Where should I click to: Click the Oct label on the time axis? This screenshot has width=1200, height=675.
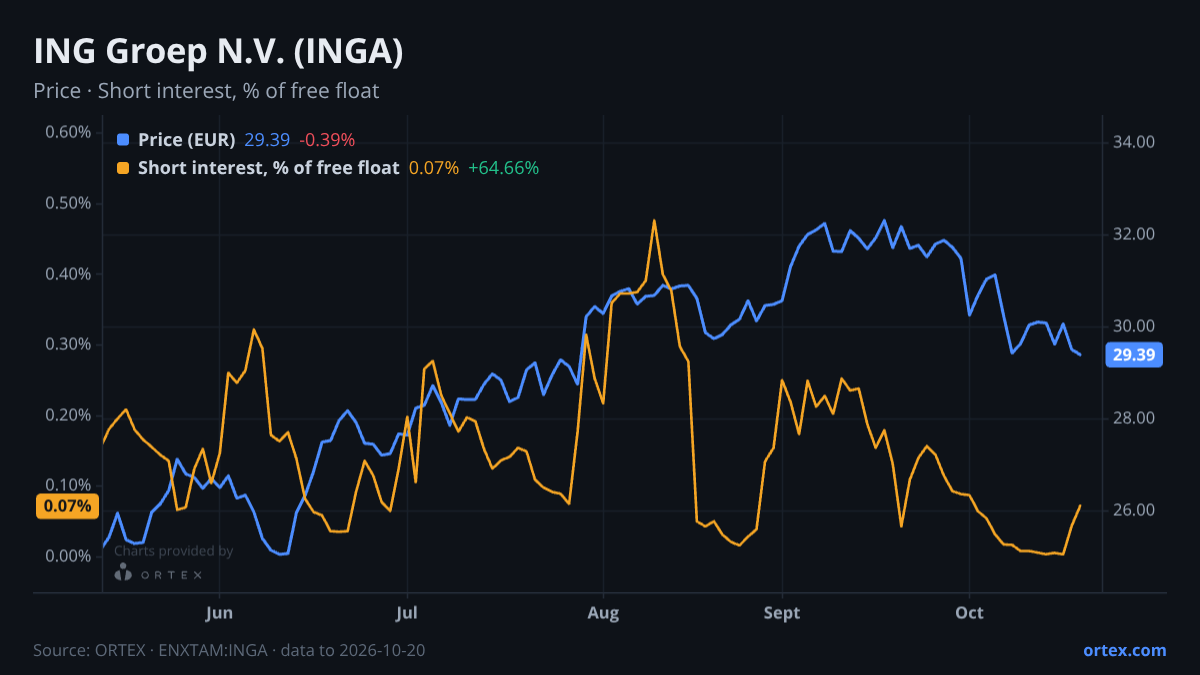coord(970,613)
